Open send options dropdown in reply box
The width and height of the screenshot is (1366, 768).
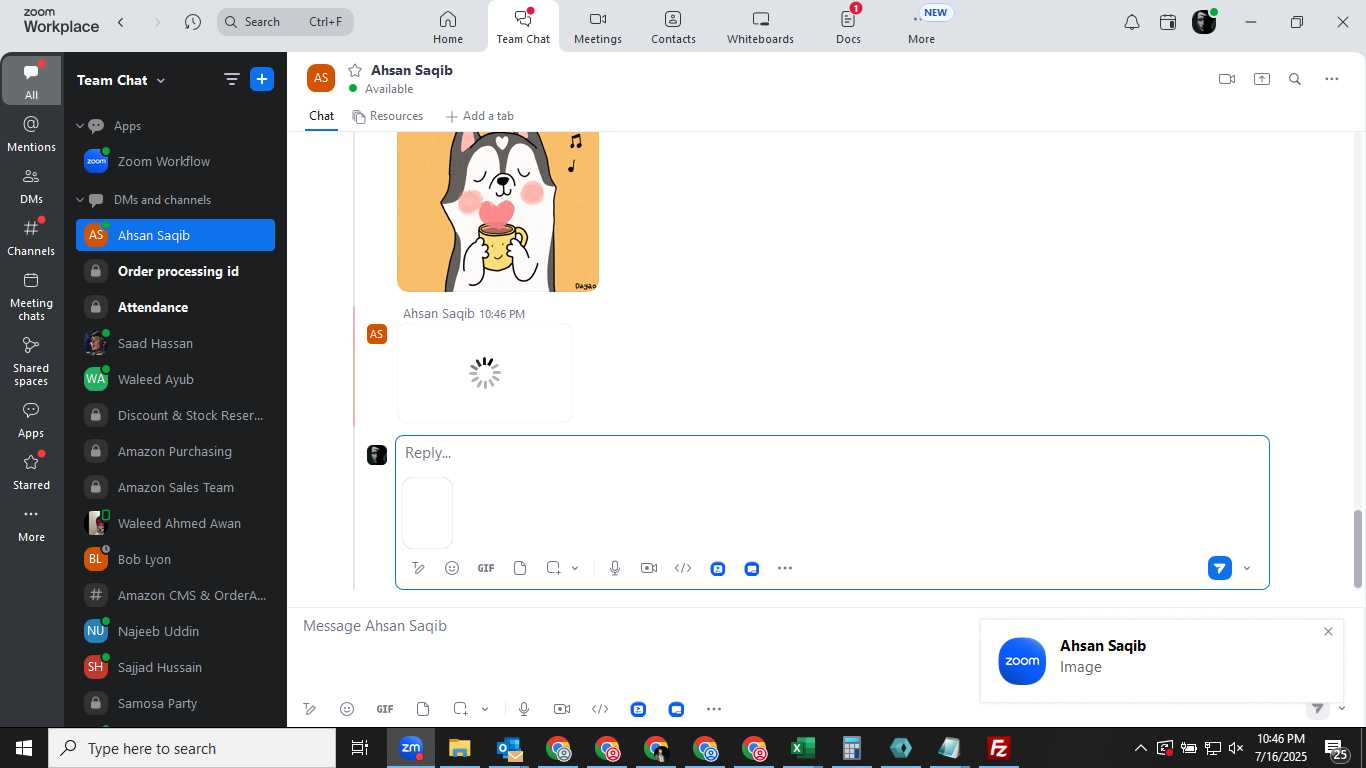pyautogui.click(x=1247, y=568)
